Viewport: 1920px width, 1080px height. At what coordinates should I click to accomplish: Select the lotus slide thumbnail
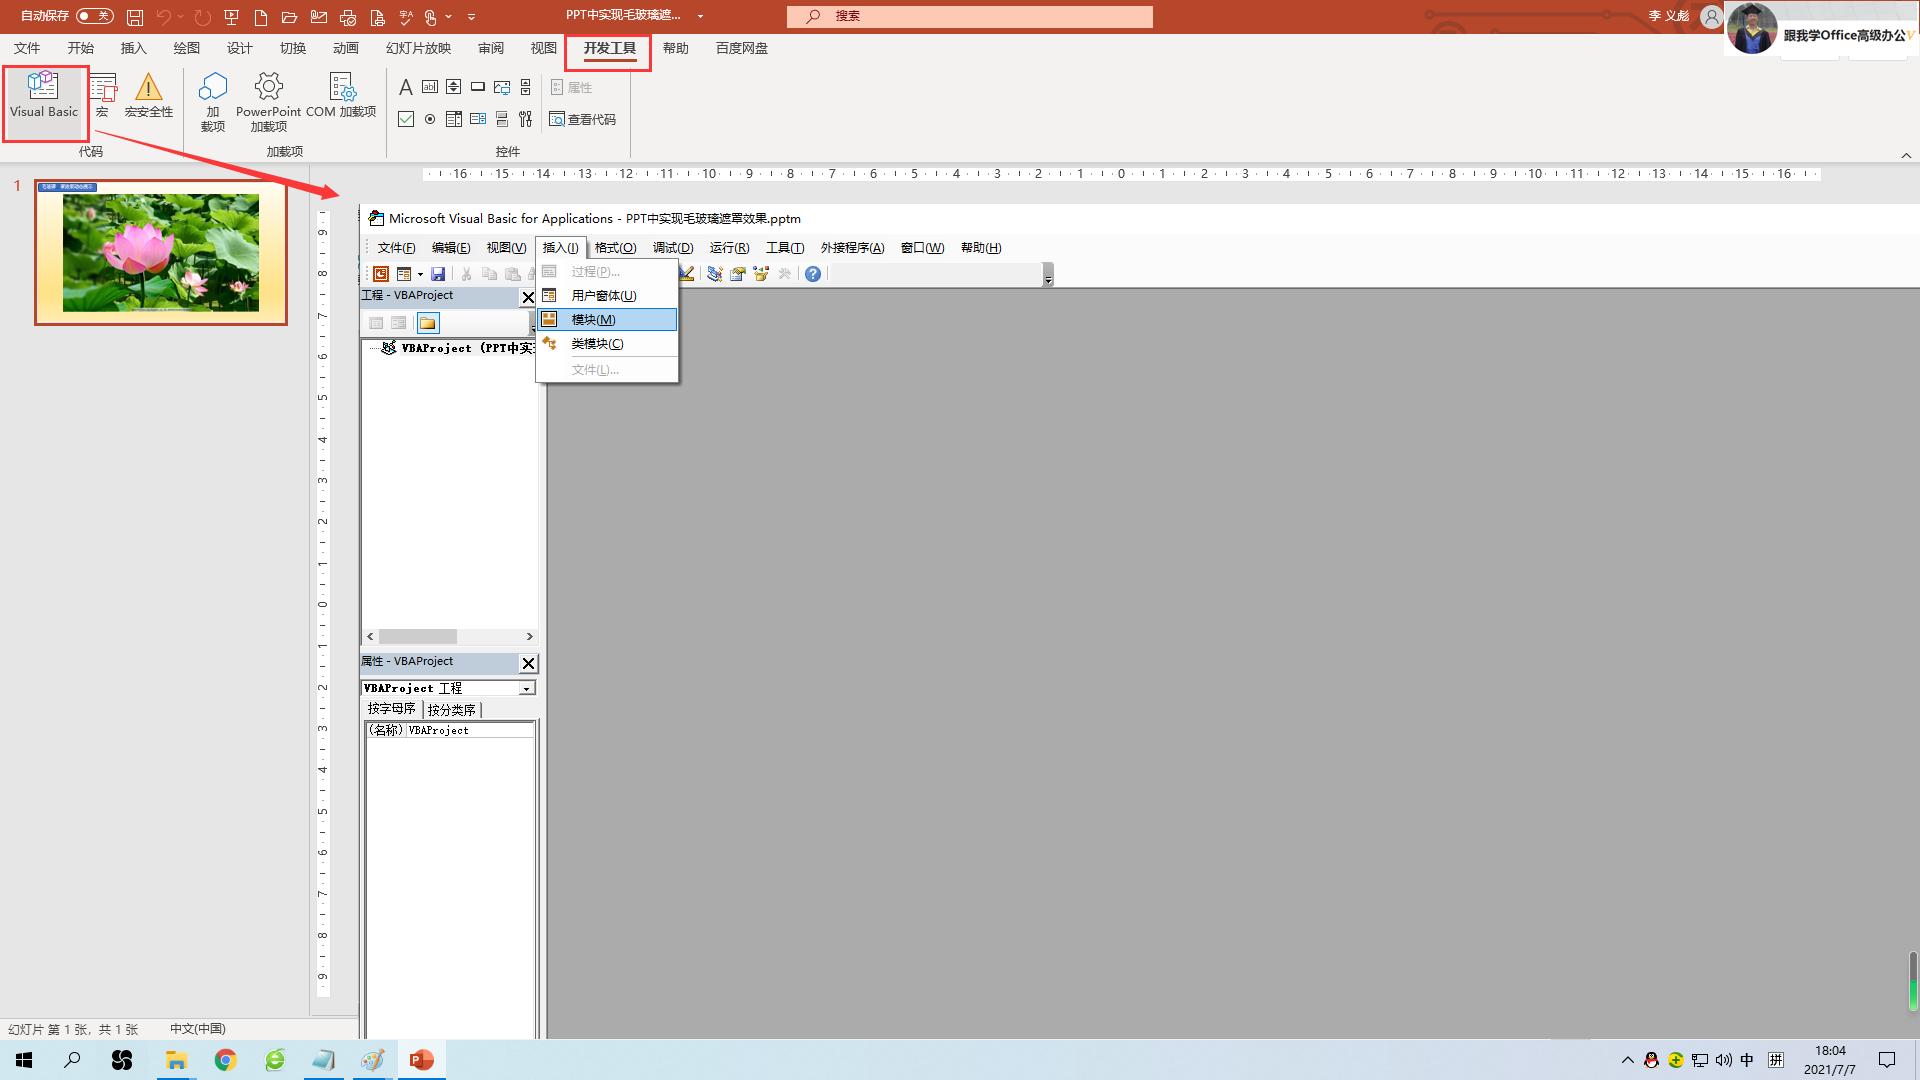point(161,253)
